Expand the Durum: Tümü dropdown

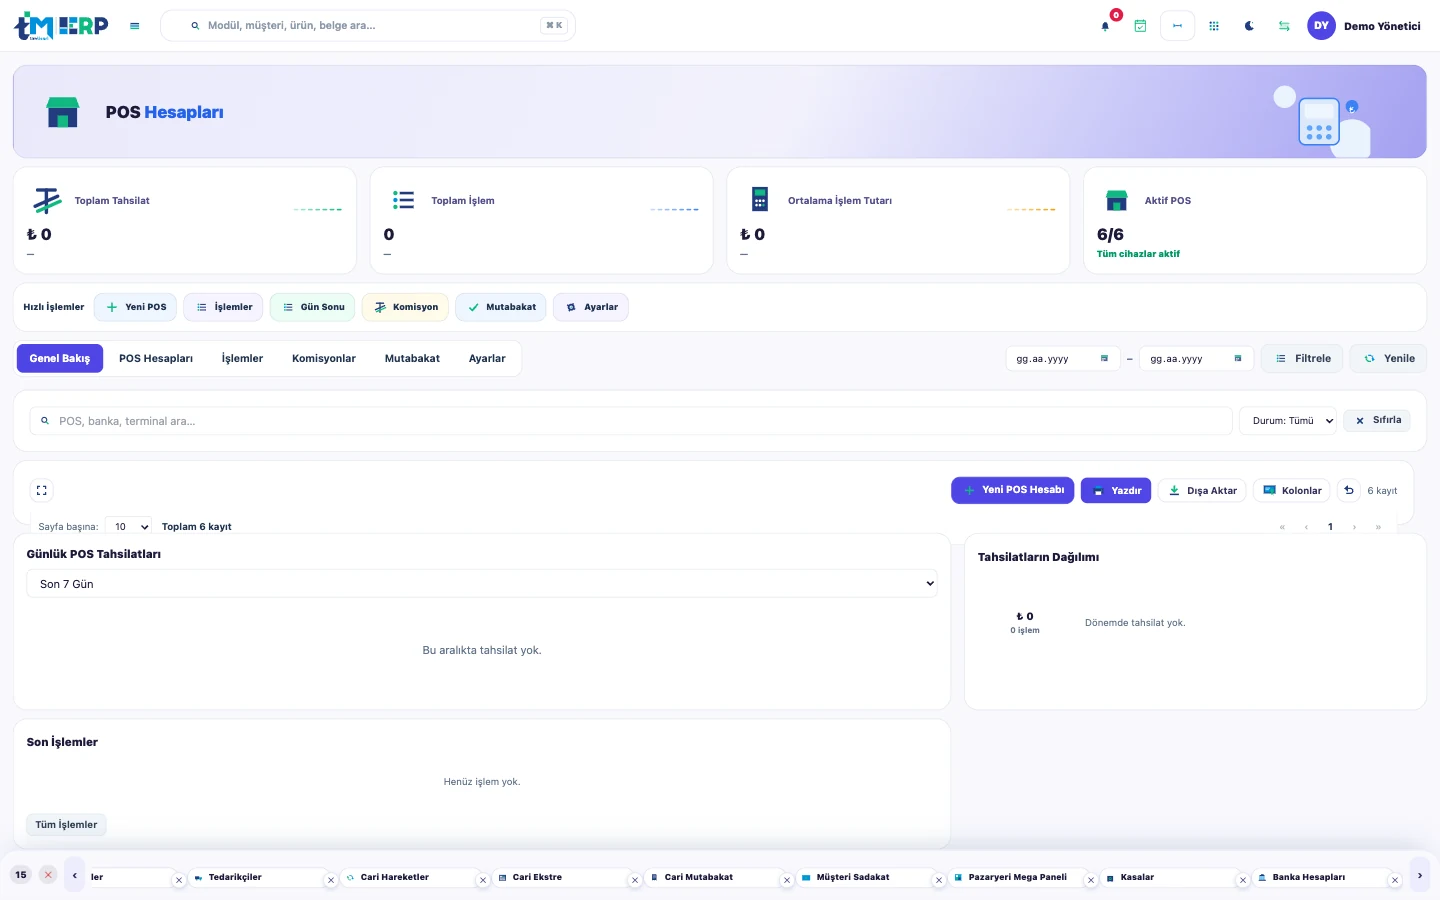[1288, 421]
